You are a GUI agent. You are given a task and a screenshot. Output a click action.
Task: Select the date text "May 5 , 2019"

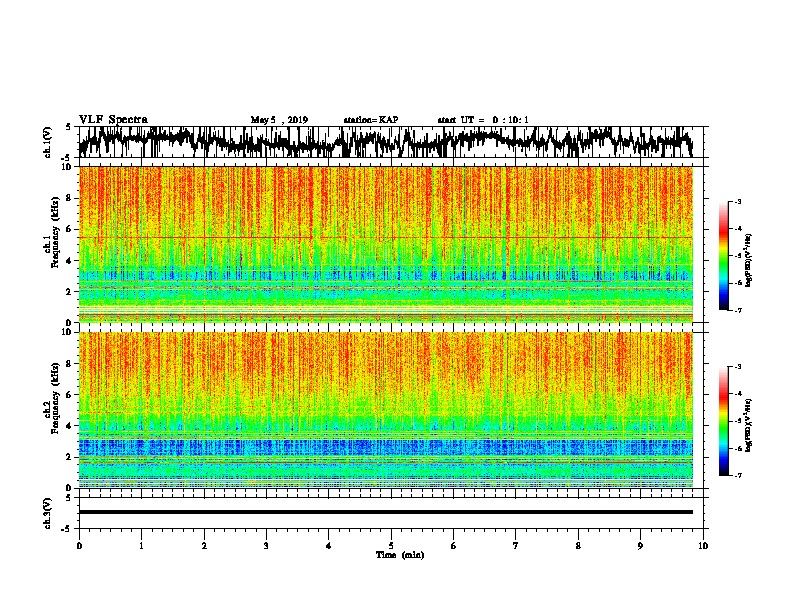pos(279,120)
